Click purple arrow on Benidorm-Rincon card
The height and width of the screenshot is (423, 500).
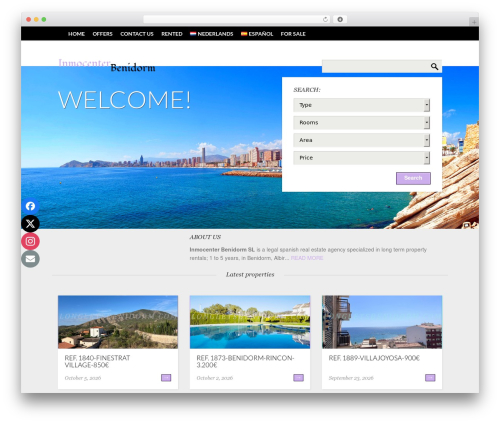click(x=298, y=378)
